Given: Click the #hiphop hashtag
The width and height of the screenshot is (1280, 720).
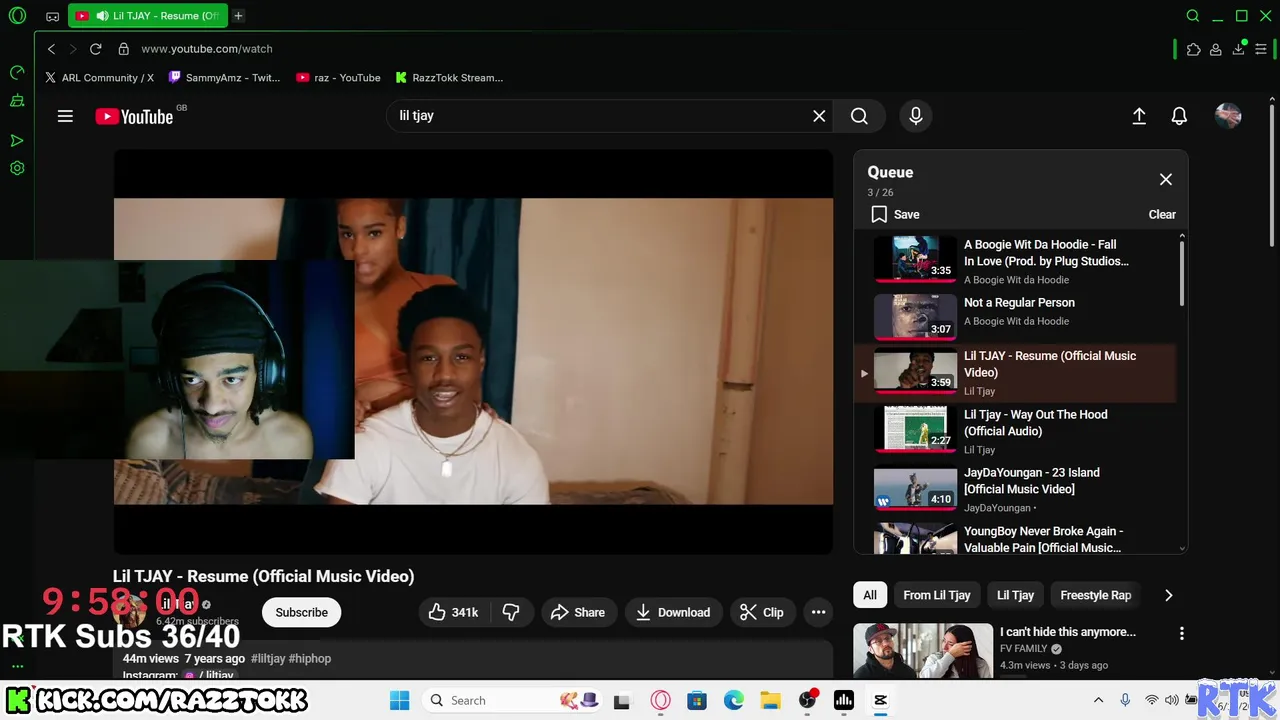Looking at the screenshot, I should point(310,659).
